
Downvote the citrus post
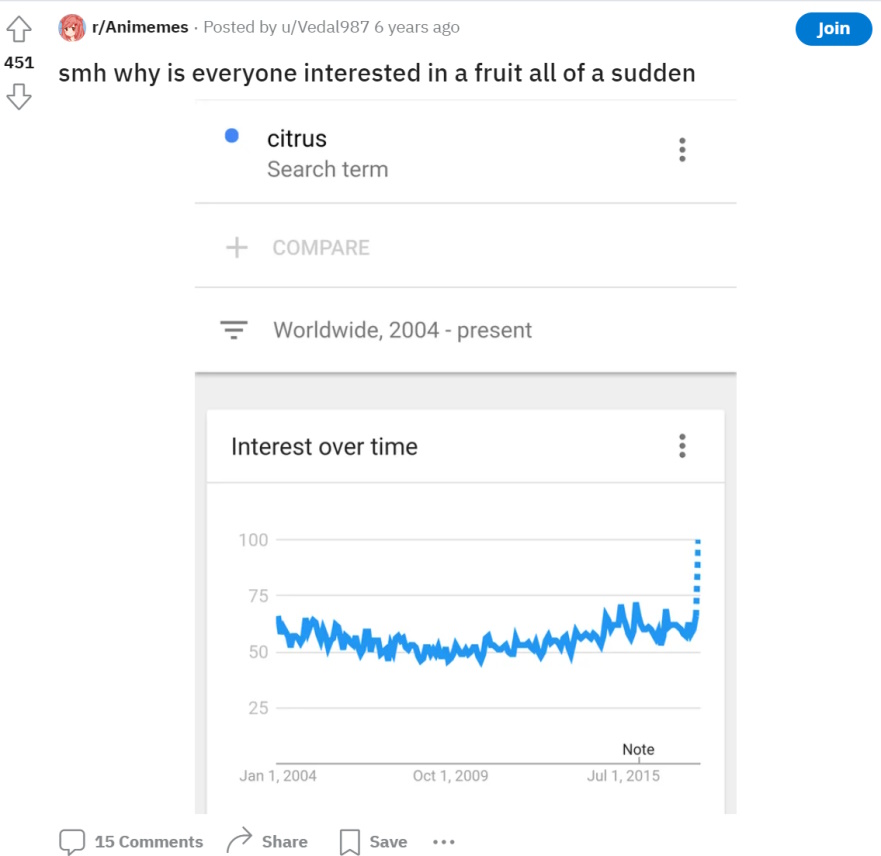19,96
